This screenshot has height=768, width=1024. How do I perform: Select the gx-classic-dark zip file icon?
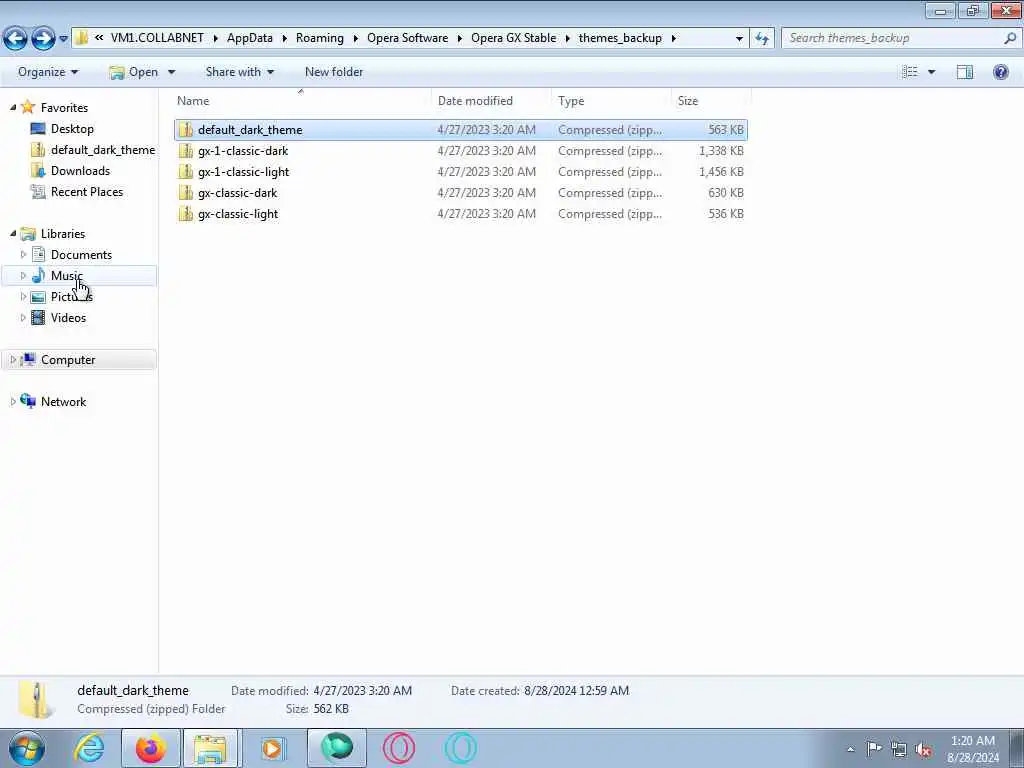(186, 193)
